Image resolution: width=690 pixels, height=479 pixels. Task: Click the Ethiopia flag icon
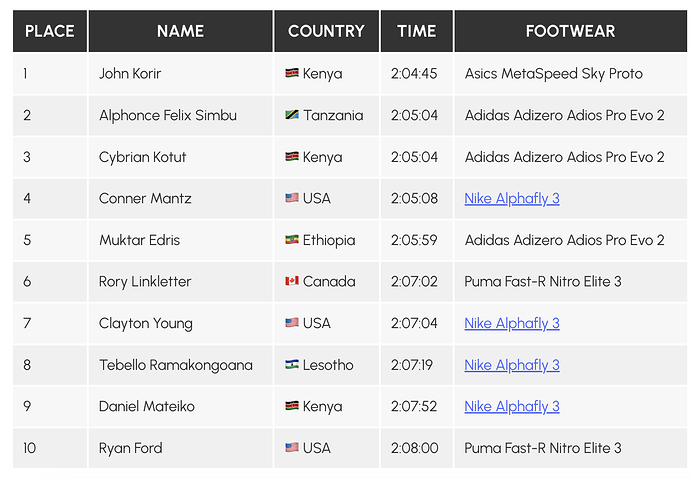click(292, 241)
